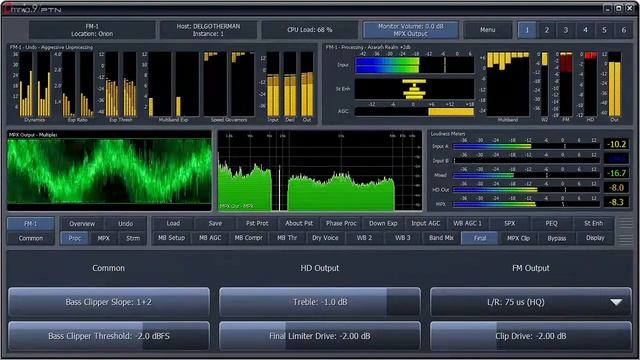The image size is (640, 360).
Task: Adjust the Bass Clipper Threshold slider
Action: (109, 336)
